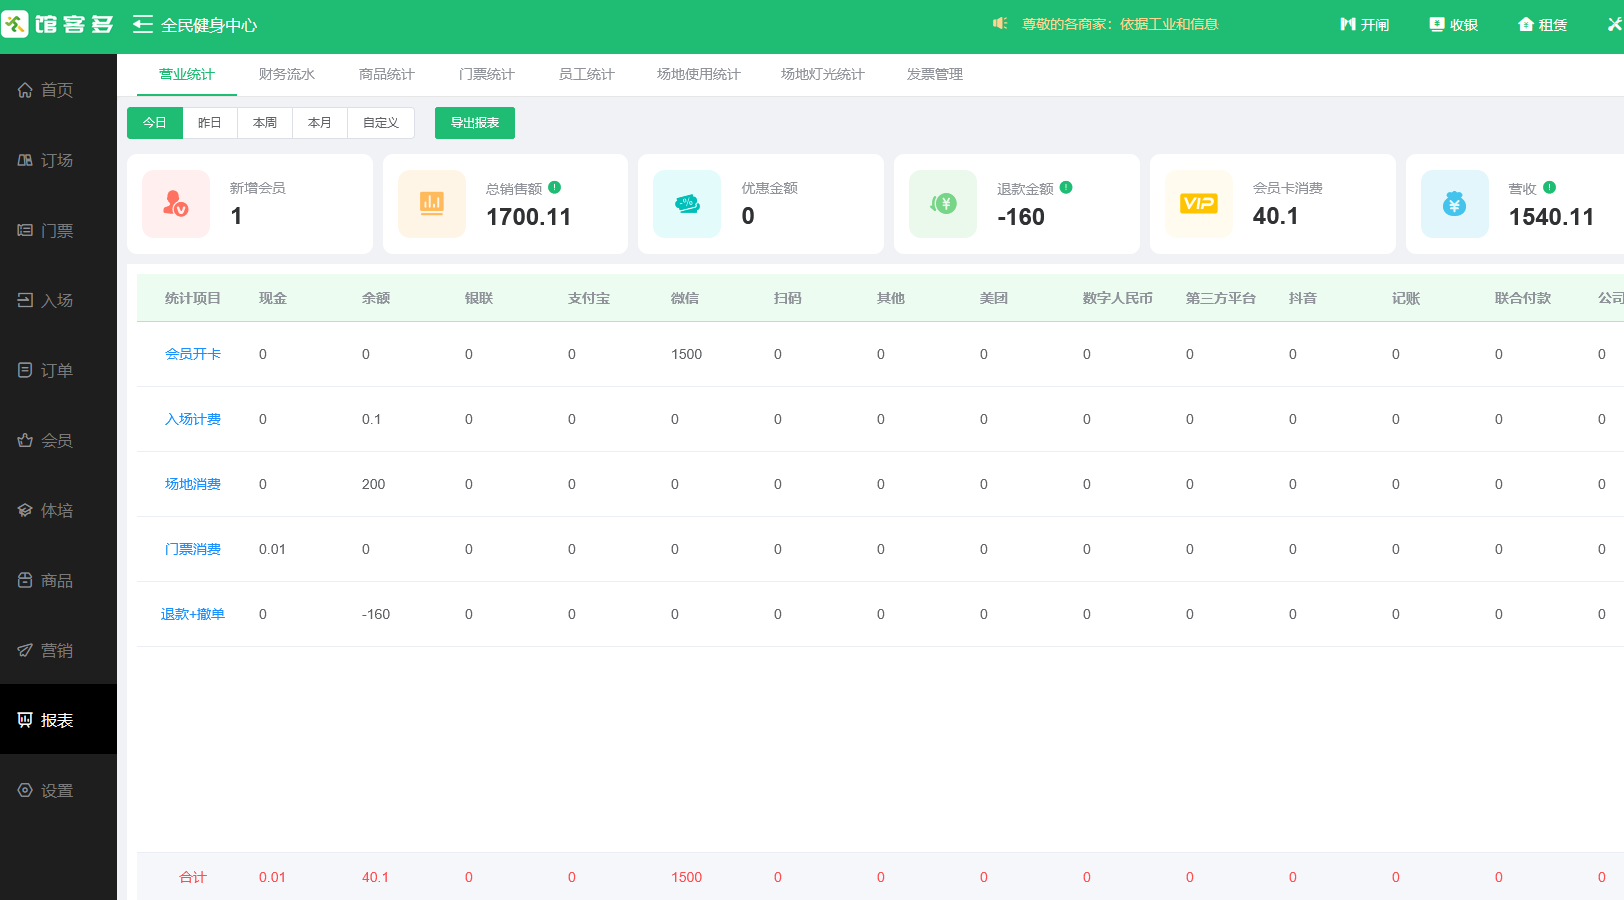Click the scrolling merchant notice text
The width and height of the screenshot is (1624, 900).
[x=1120, y=24]
